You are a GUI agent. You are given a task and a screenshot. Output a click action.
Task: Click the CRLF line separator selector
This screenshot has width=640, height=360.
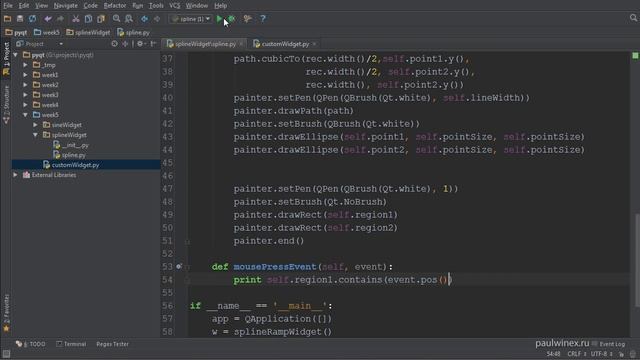click(x=576, y=354)
